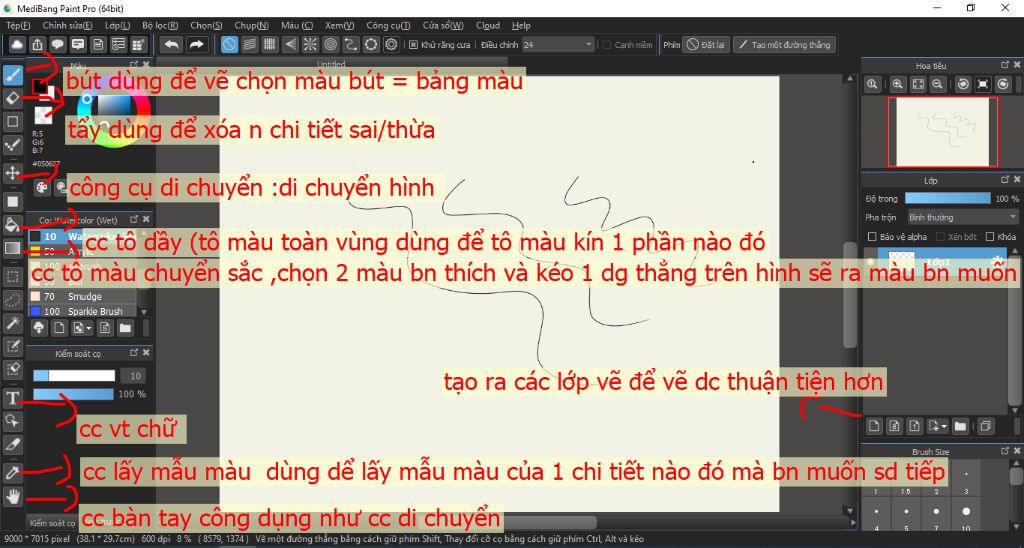Select the Sparkle Brush

pyautogui.click(x=83, y=312)
